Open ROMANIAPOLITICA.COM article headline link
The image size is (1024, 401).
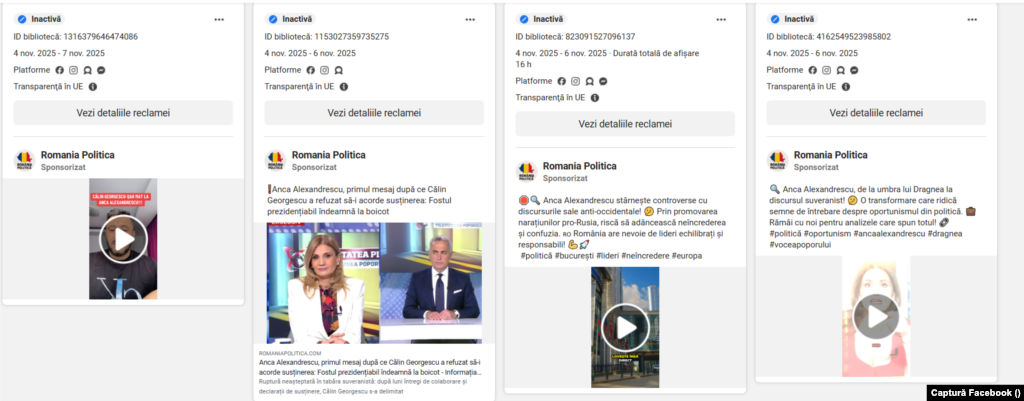point(370,367)
